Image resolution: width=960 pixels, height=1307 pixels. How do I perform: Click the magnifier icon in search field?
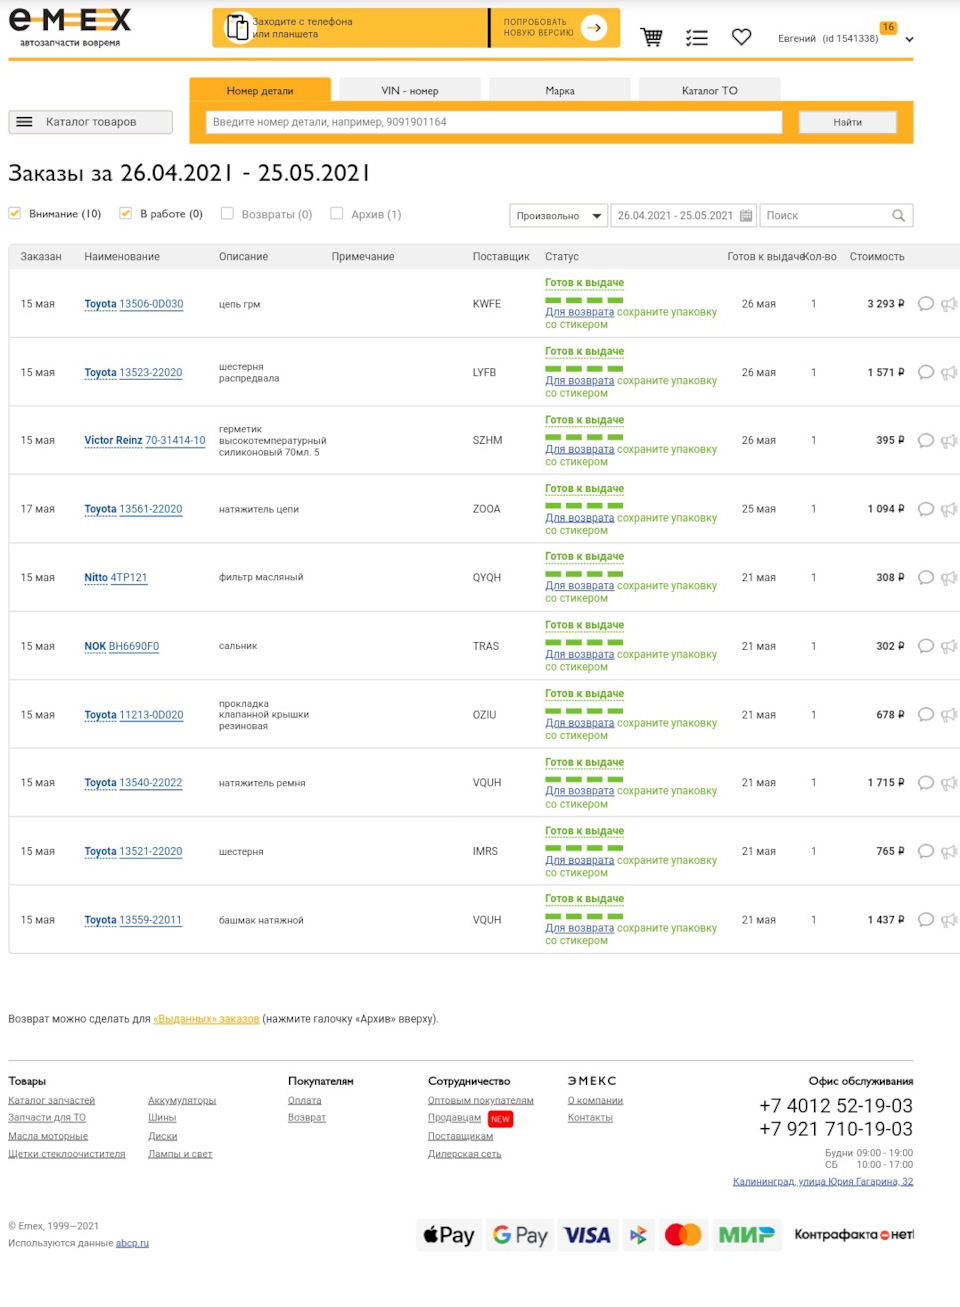898,215
